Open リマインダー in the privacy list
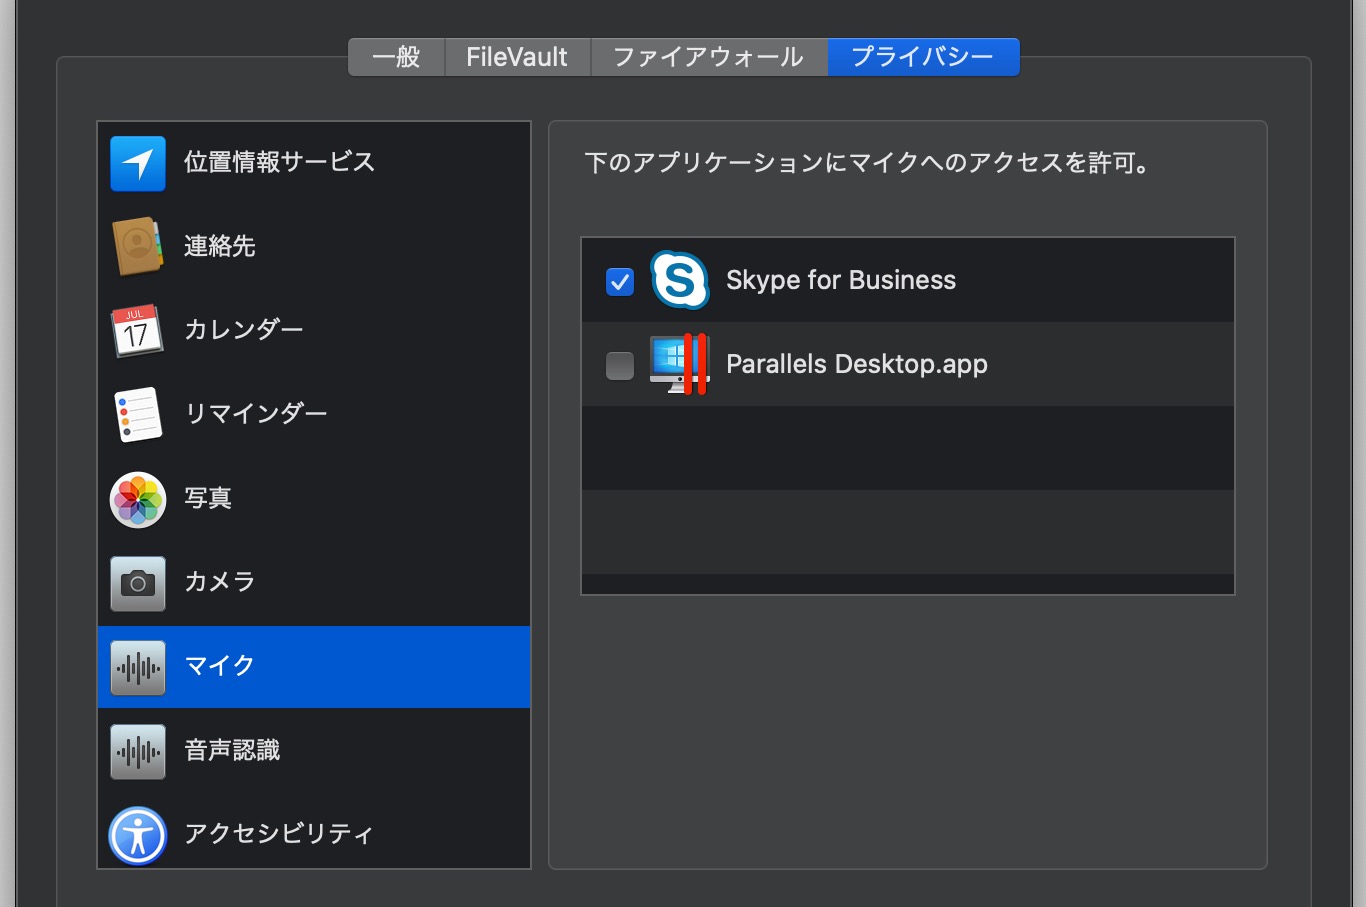 (x=314, y=414)
